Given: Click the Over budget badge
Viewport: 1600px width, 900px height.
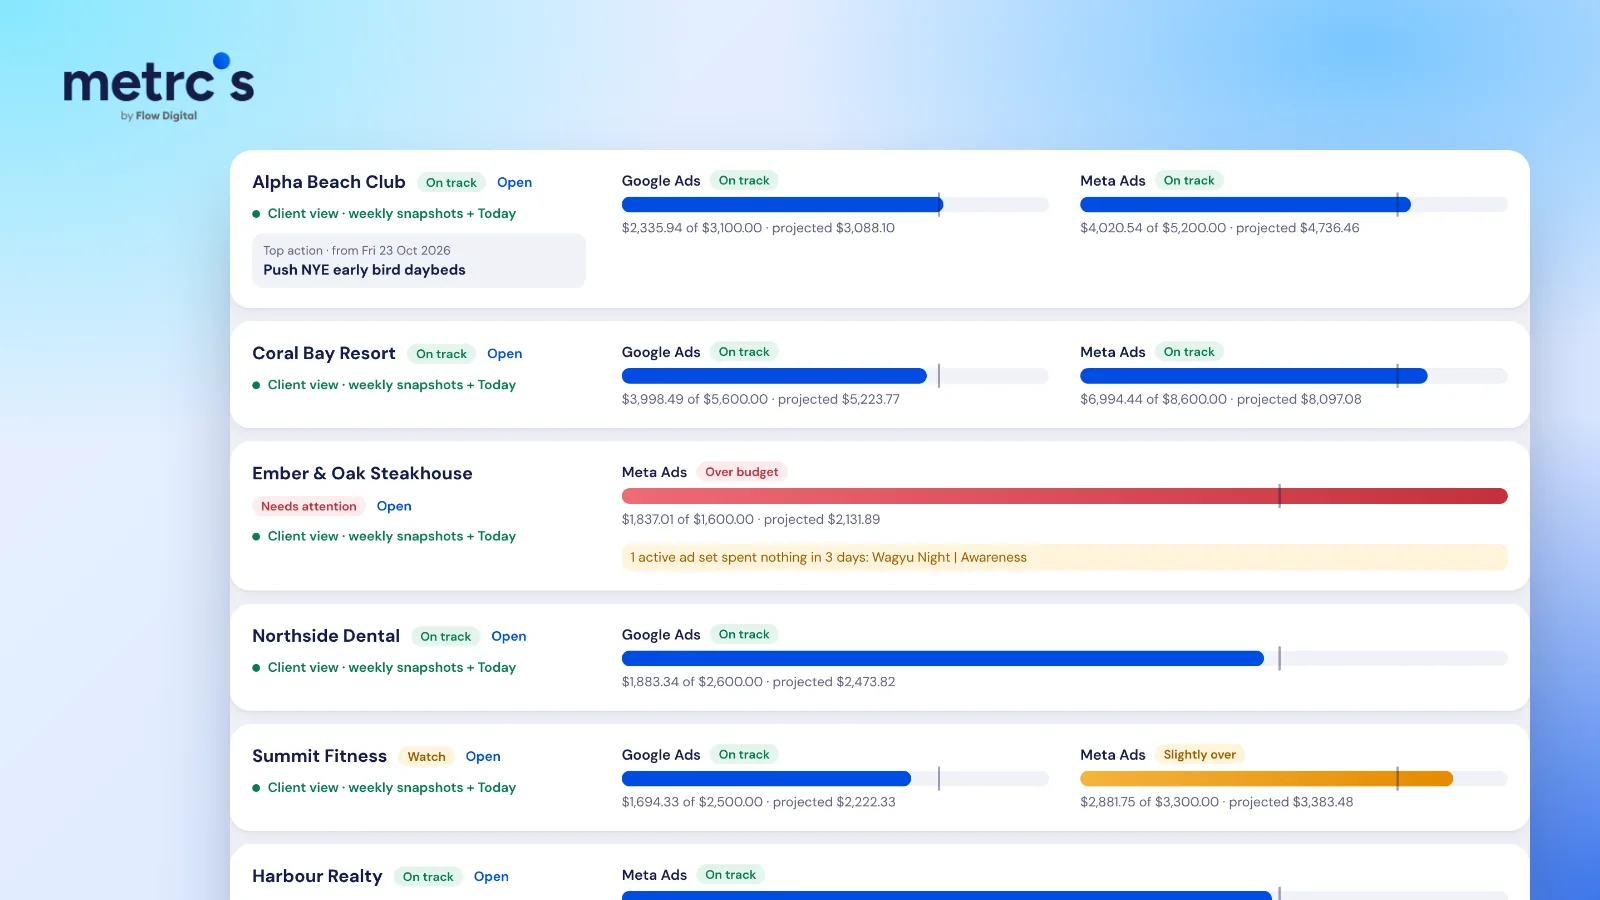Looking at the screenshot, I should coord(742,472).
